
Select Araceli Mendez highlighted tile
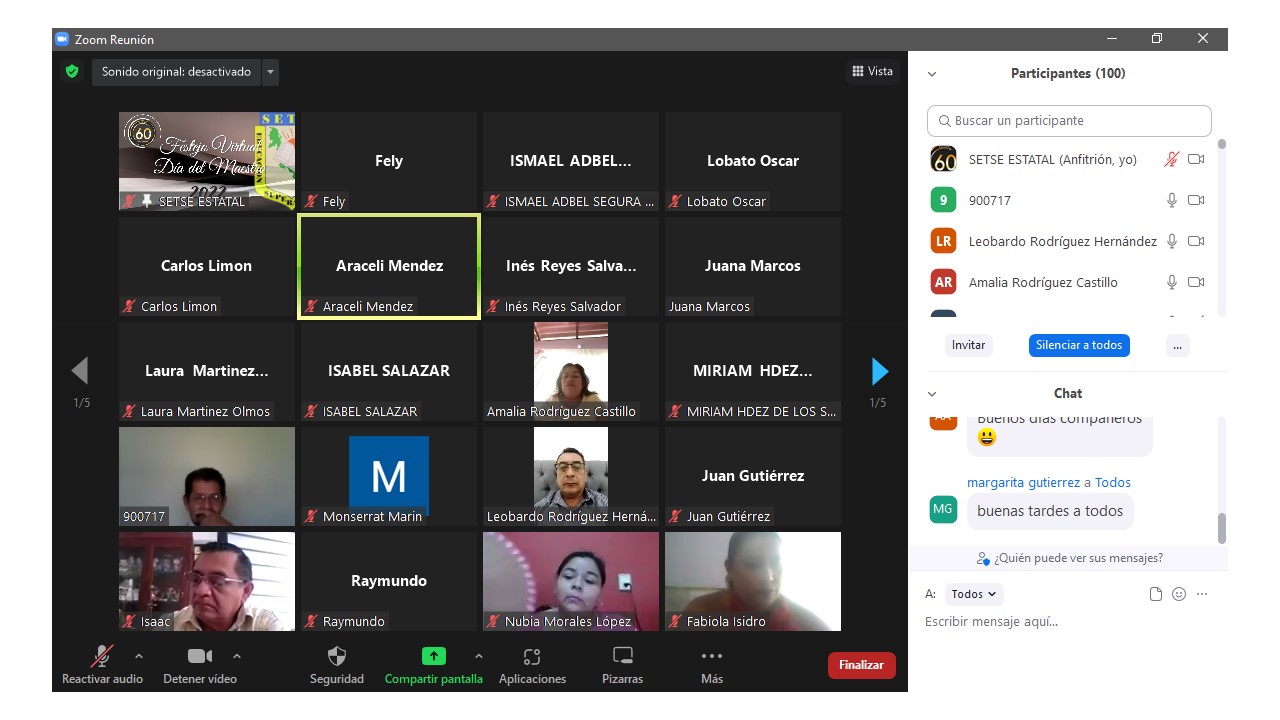[x=389, y=266]
